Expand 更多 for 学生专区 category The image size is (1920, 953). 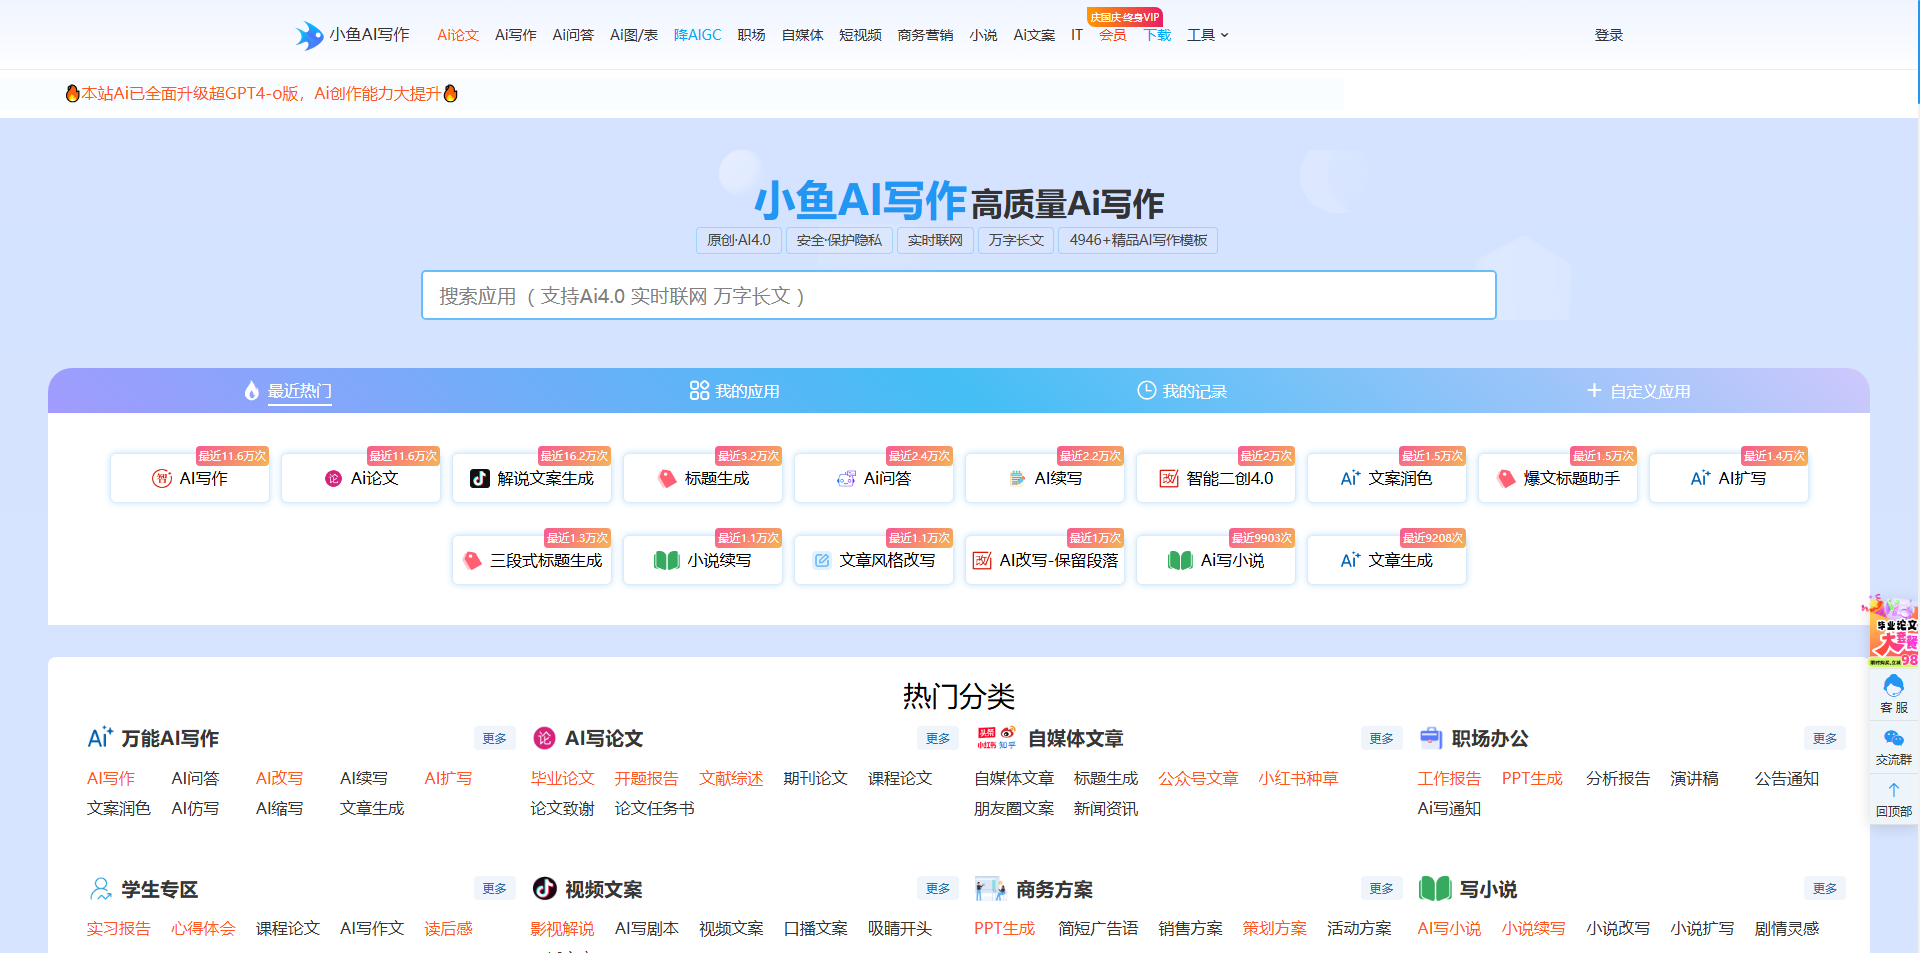tap(494, 888)
